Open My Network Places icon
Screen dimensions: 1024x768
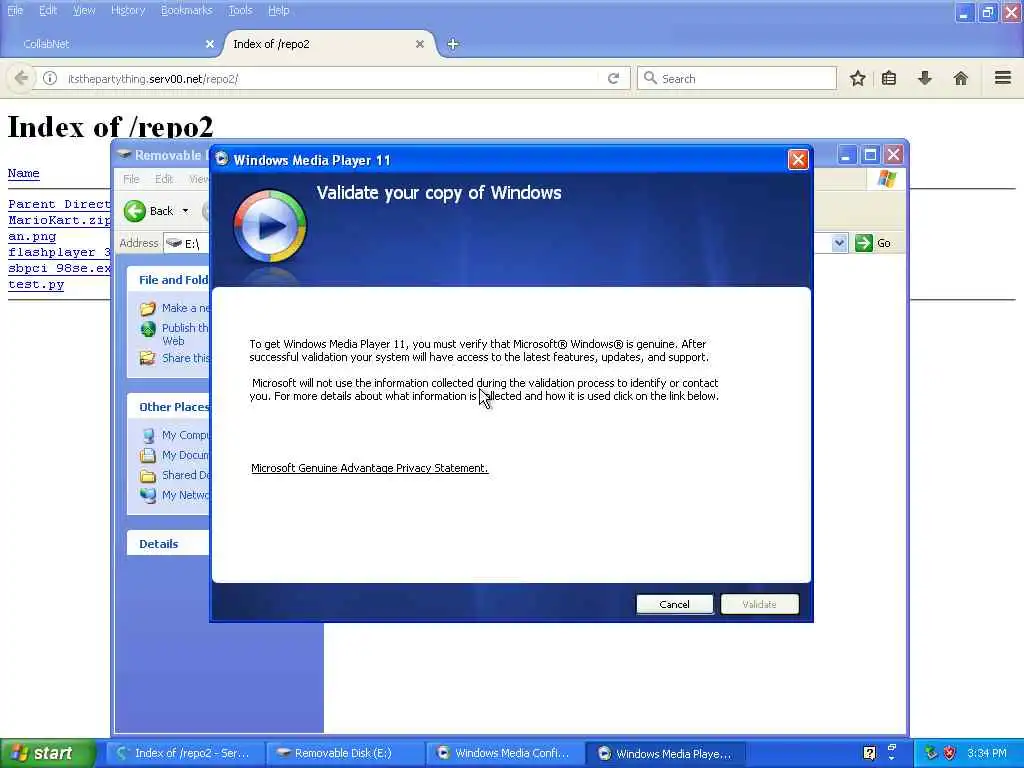(x=148, y=495)
